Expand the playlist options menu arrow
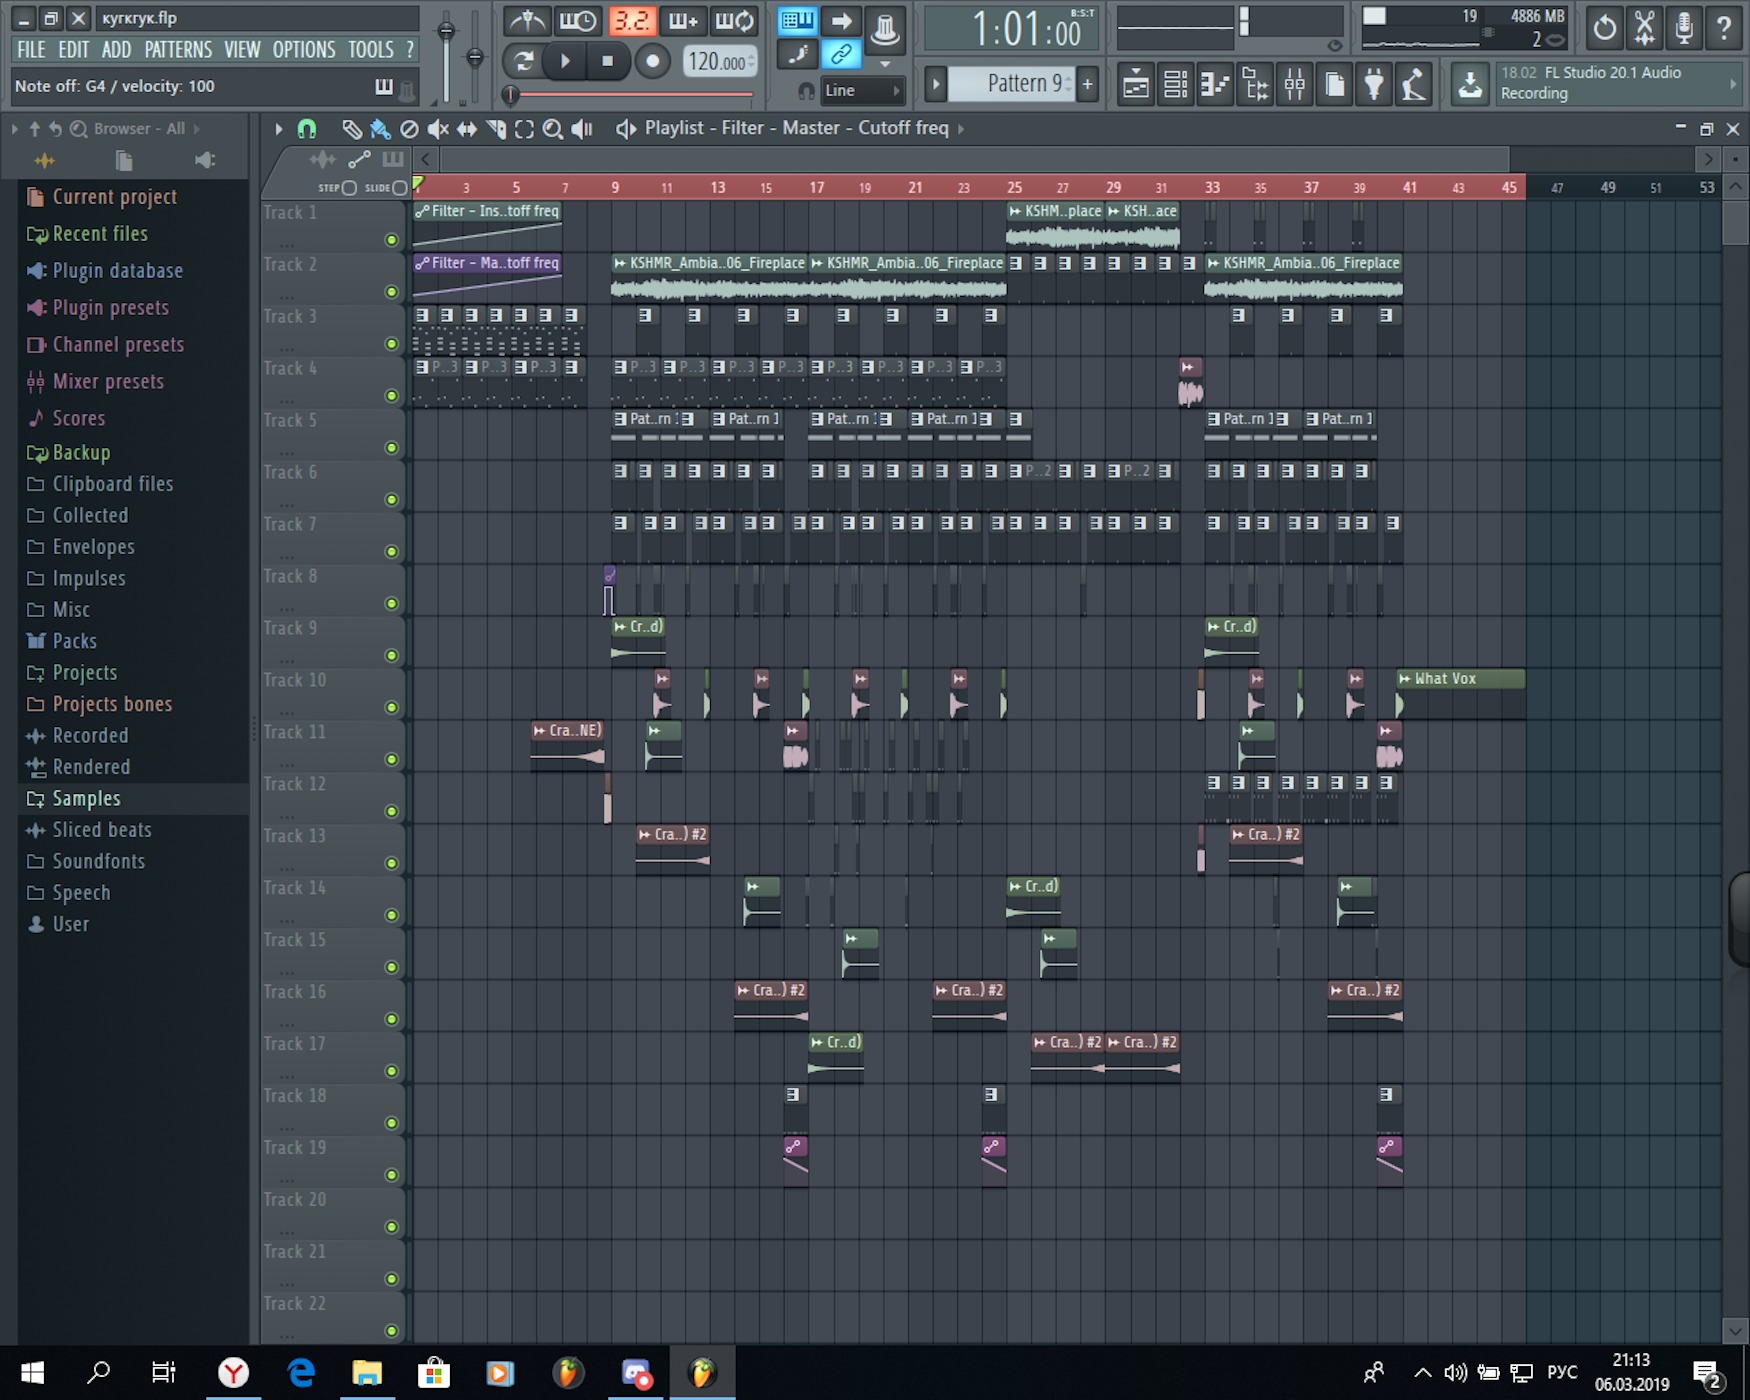 pyautogui.click(x=279, y=129)
